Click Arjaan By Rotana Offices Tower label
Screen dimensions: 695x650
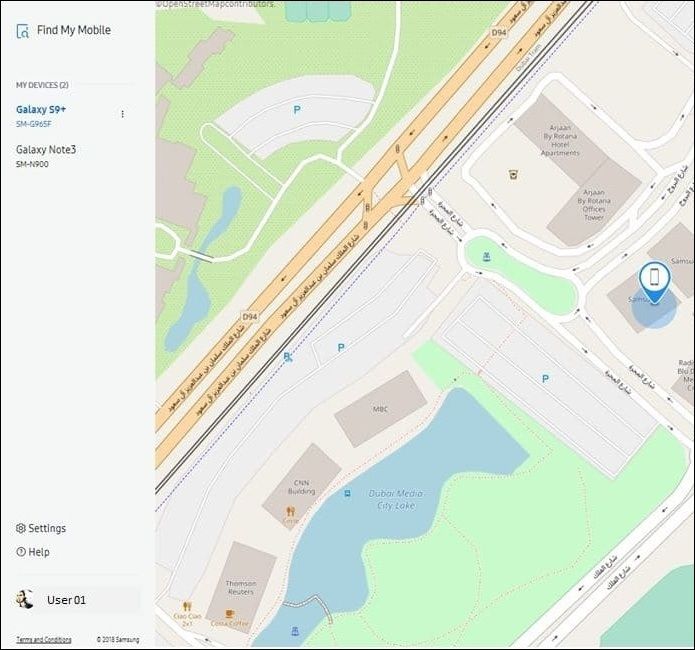click(594, 205)
